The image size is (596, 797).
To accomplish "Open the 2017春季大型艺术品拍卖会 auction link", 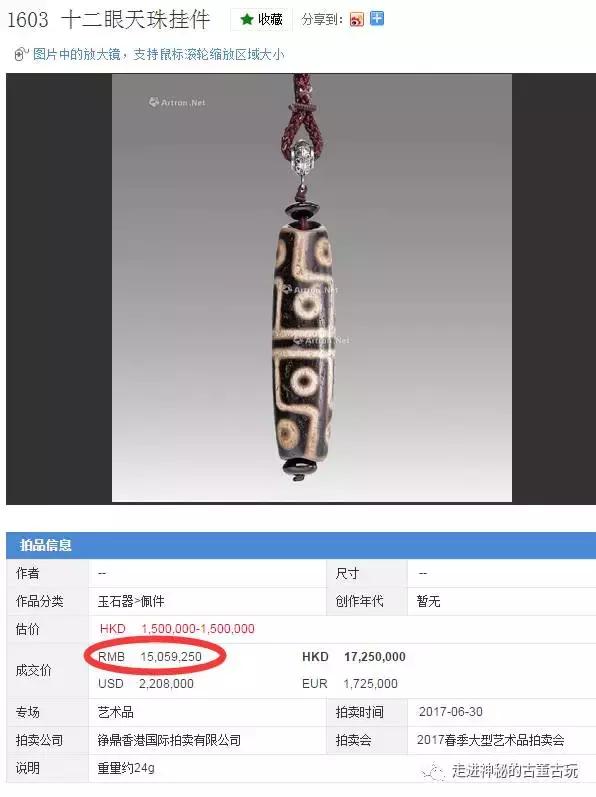I will (490, 740).
